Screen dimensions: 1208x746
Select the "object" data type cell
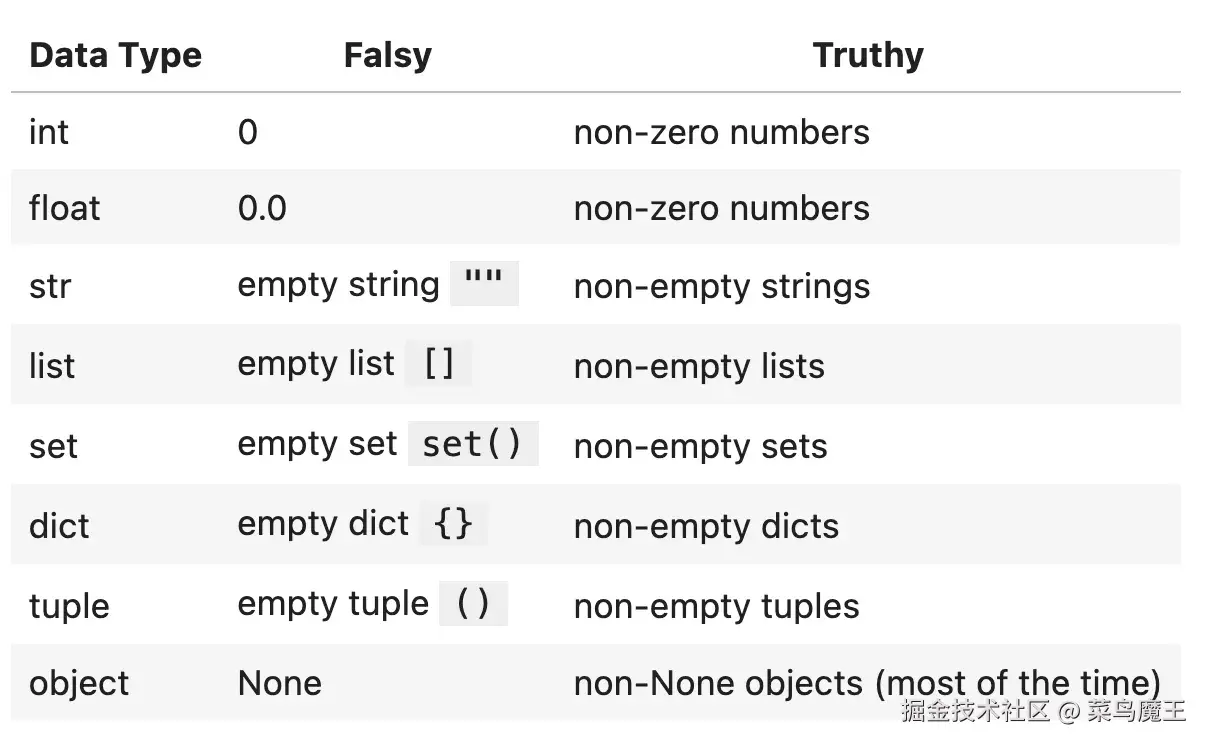click(x=79, y=684)
